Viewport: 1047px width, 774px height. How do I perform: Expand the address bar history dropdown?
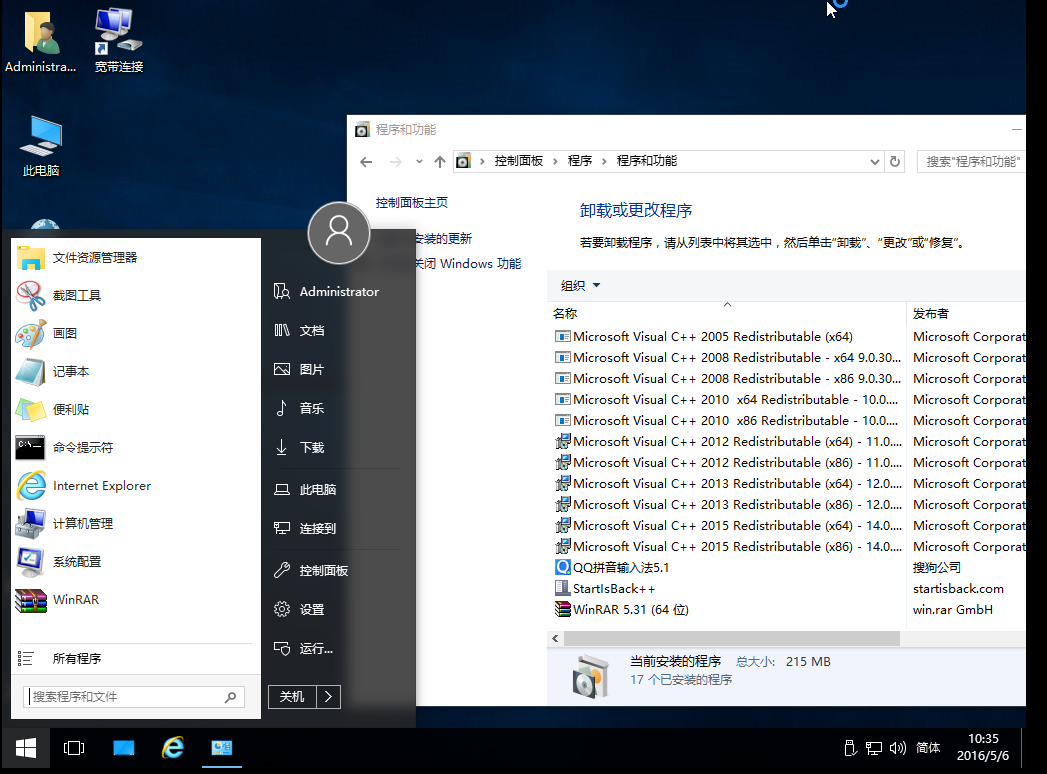[874, 162]
